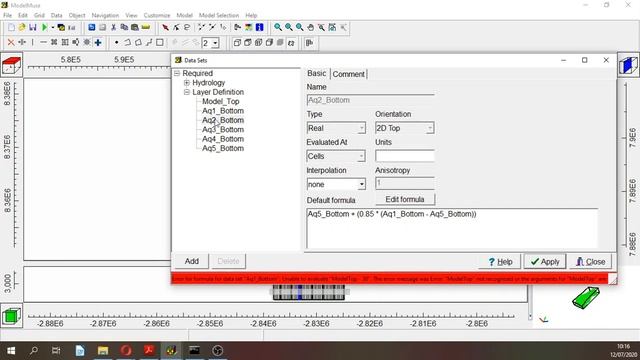The image size is (640, 360).
Task: Open the Windows Start menu
Action: (x=11, y=351)
